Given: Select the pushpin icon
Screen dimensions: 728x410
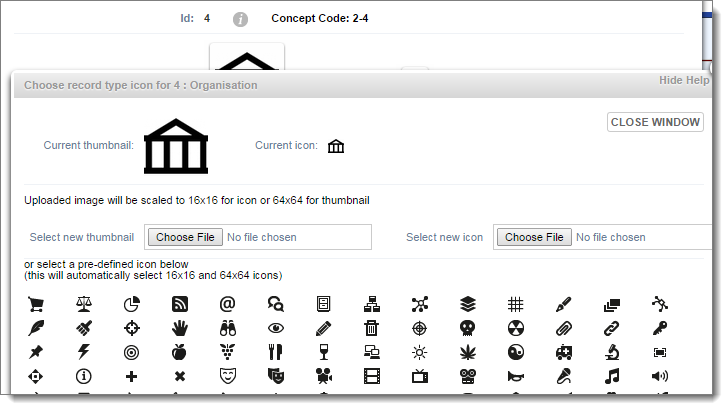Looking at the screenshot, I should tap(36, 352).
